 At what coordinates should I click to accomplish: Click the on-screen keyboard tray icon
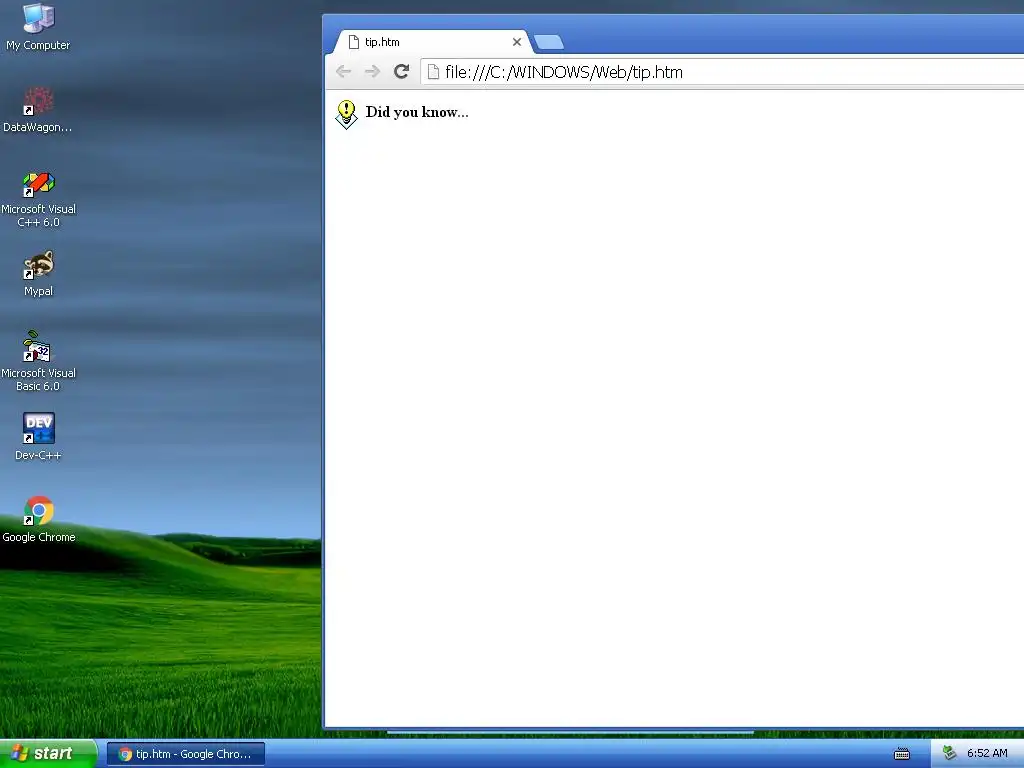[x=902, y=754]
